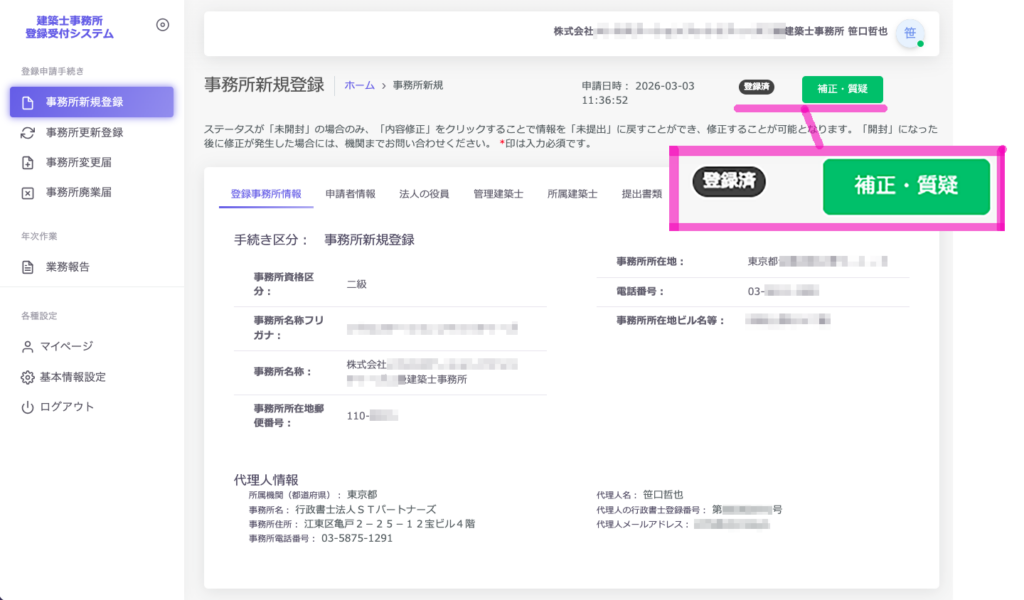This screenshot has width=1024, height=600.
Task: Switch to the 法人の役員 tab
Action: (424, 194)
